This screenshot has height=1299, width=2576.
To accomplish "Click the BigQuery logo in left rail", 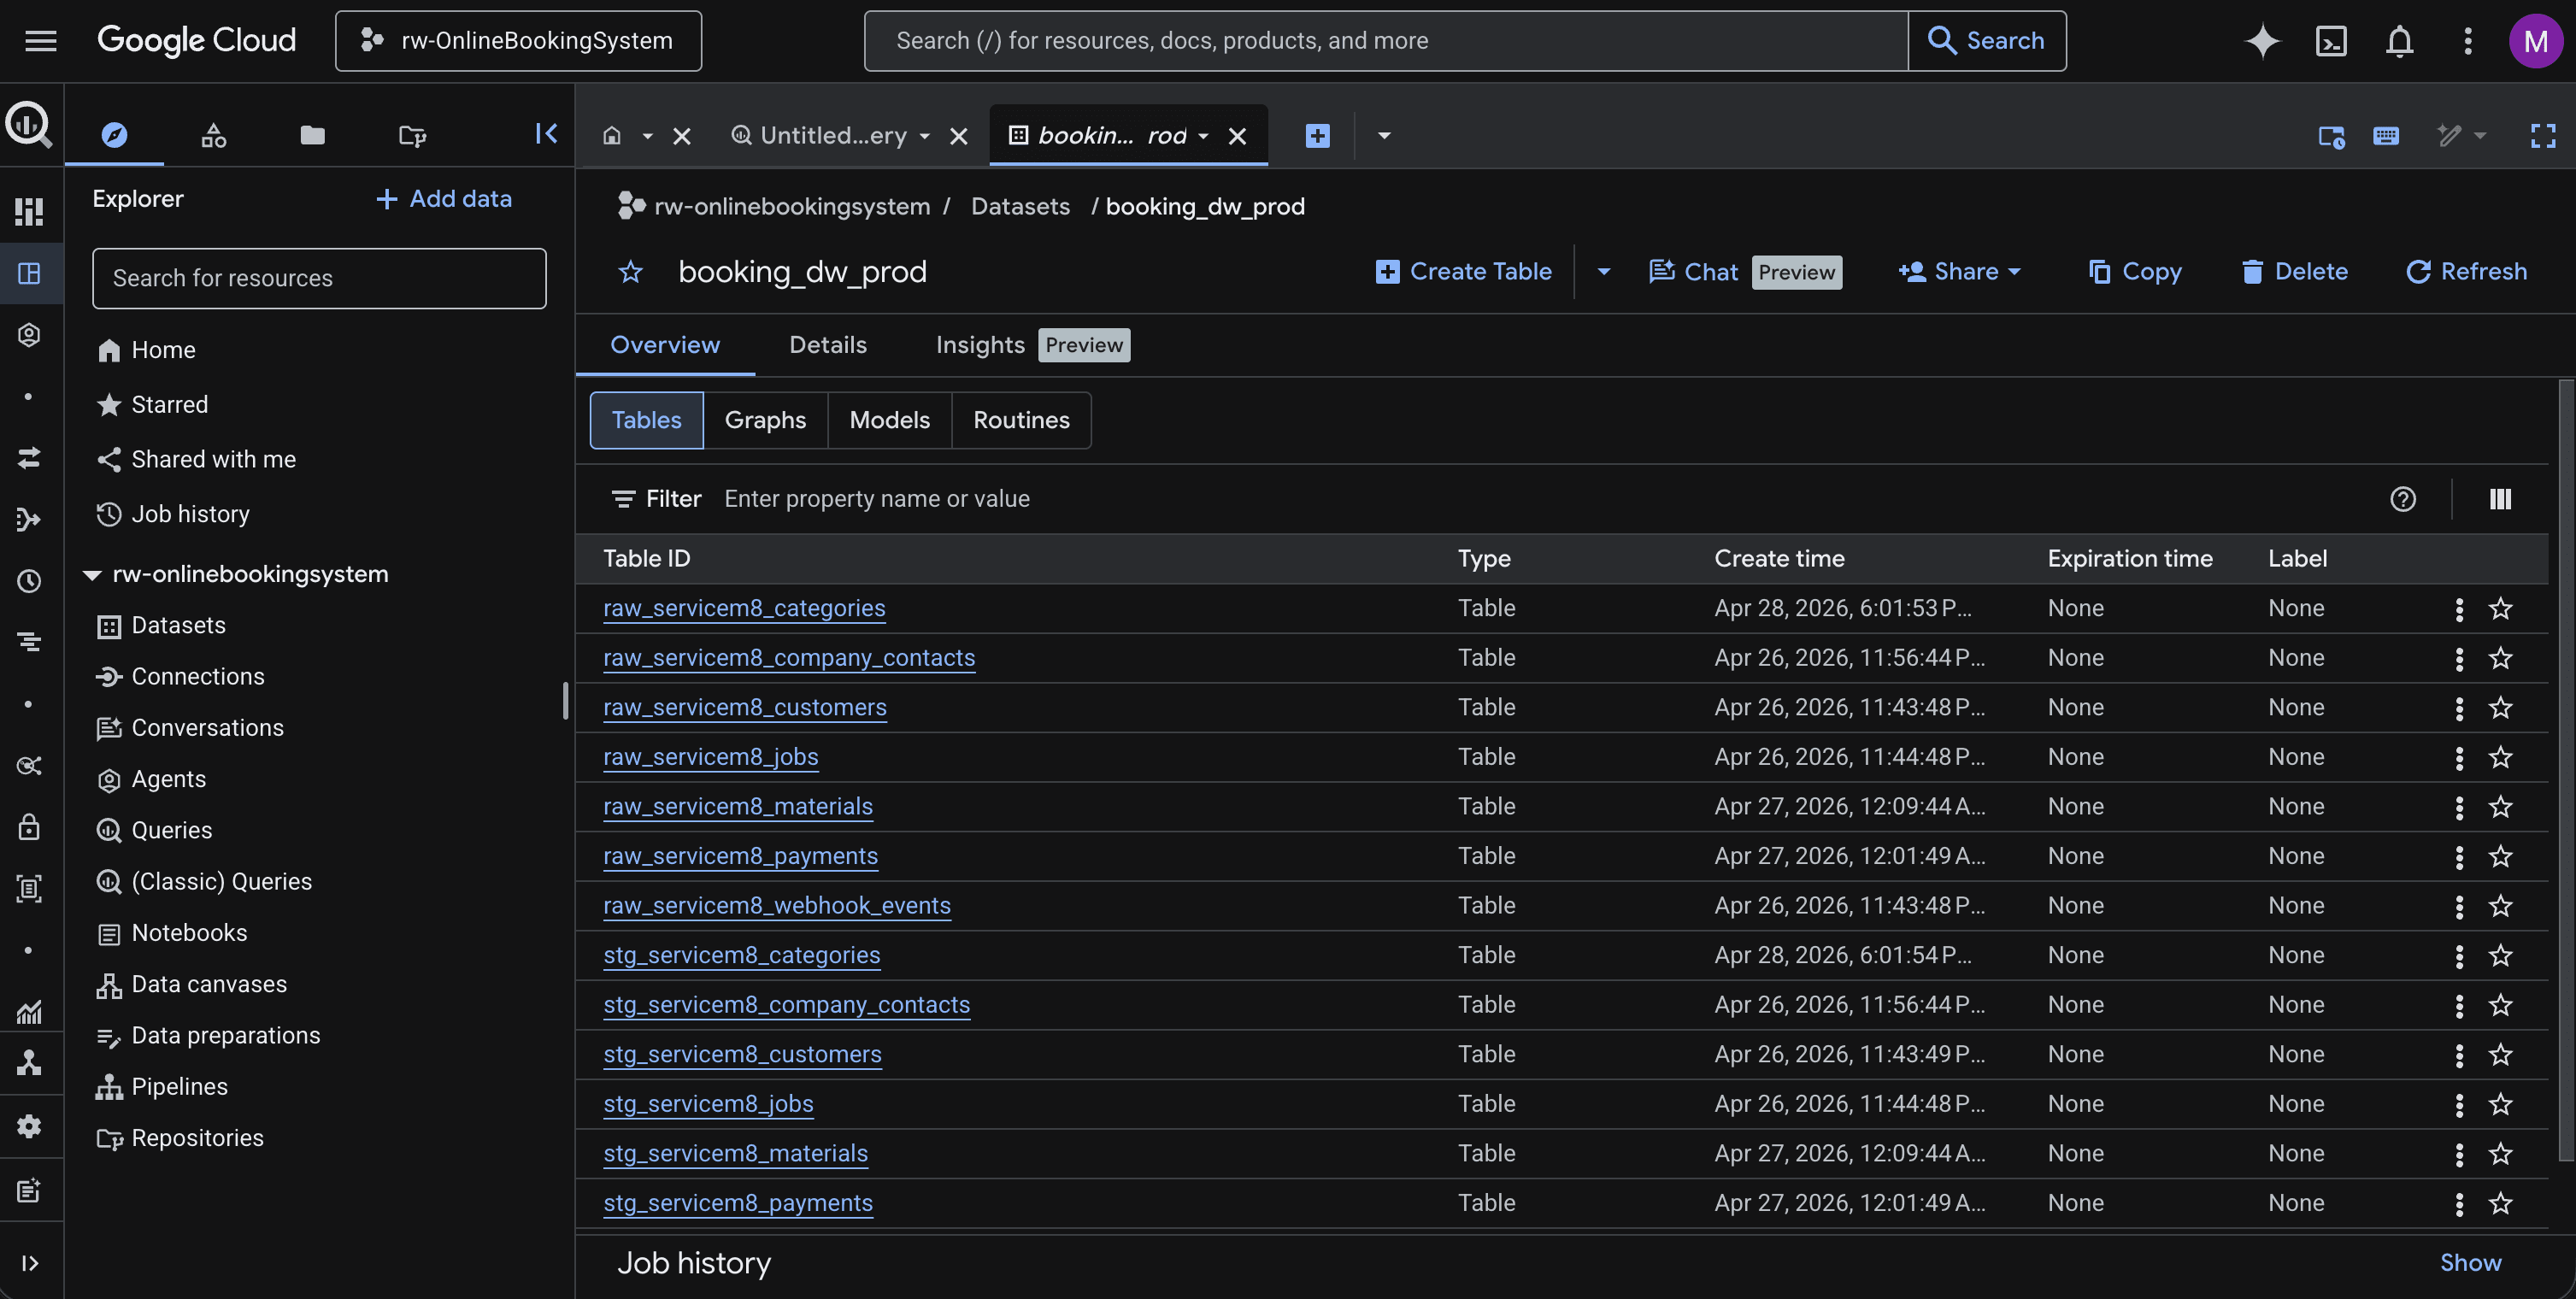I will click(28, 126).
